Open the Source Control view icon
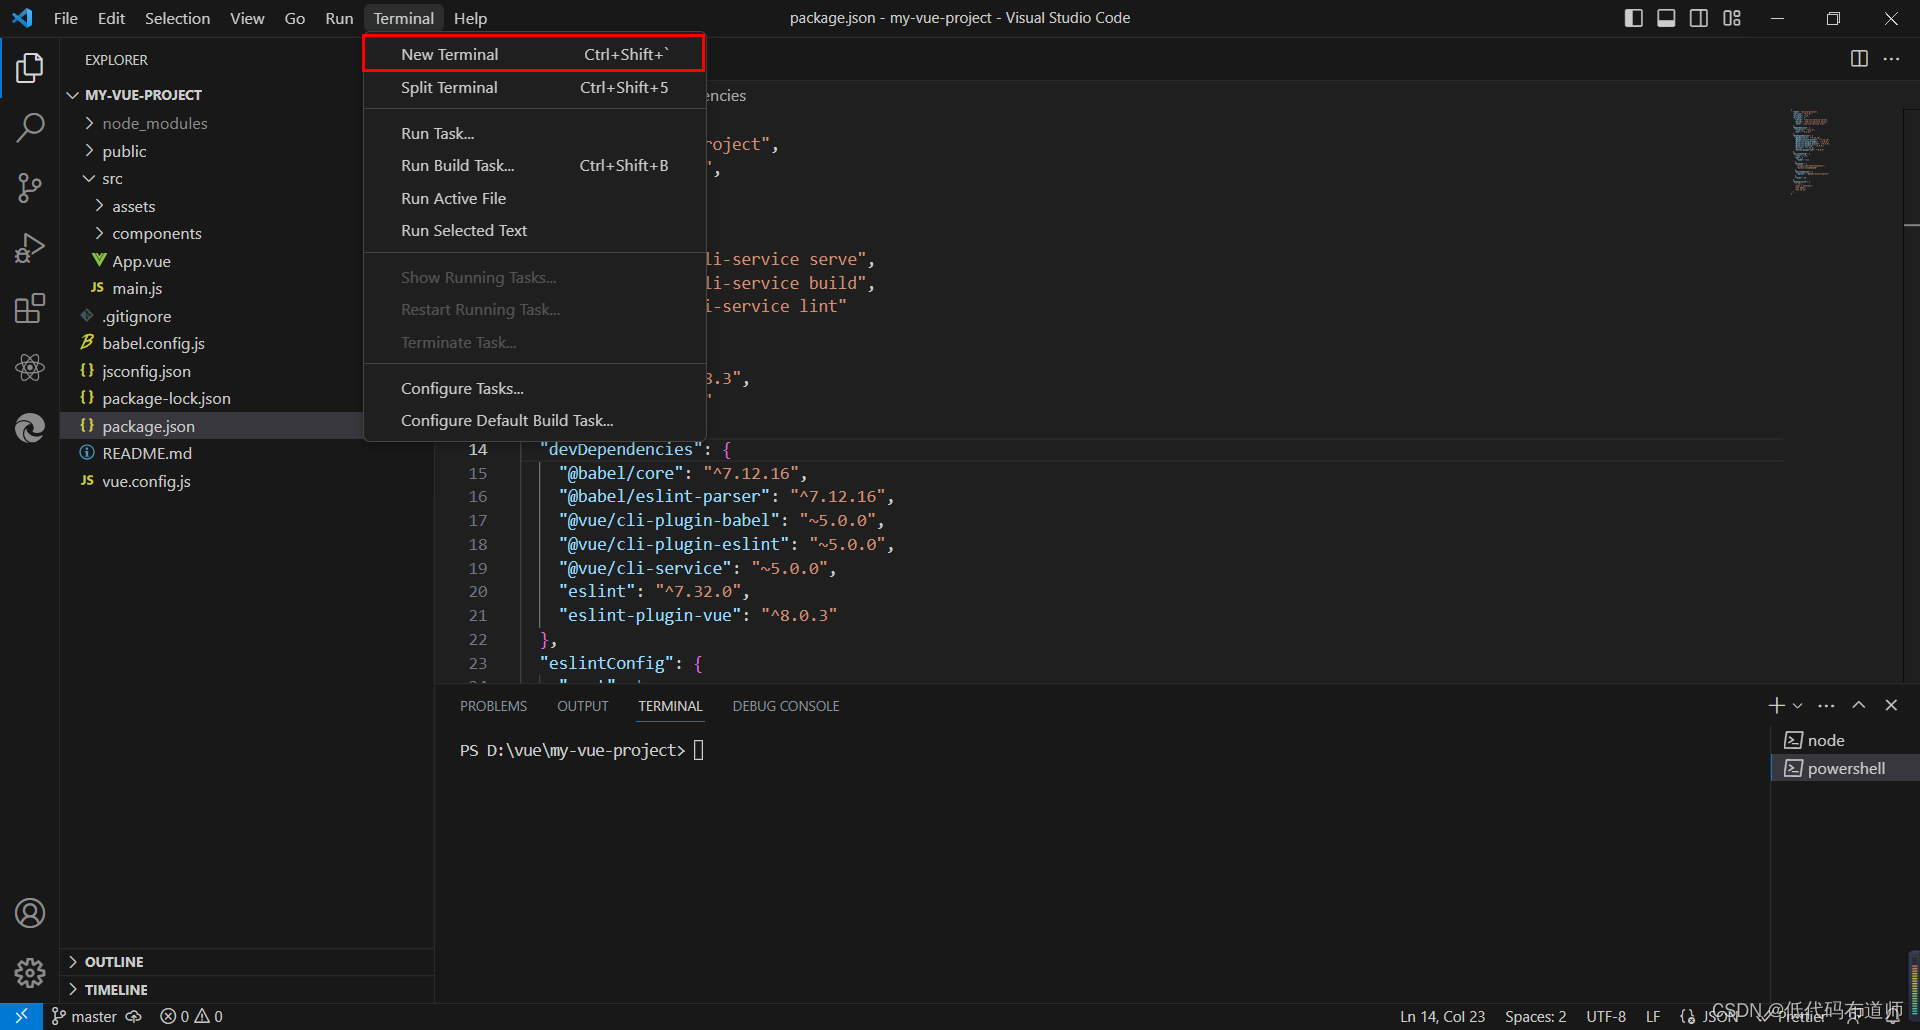This screenshot has width=1920, height=1030. (30, 187)
